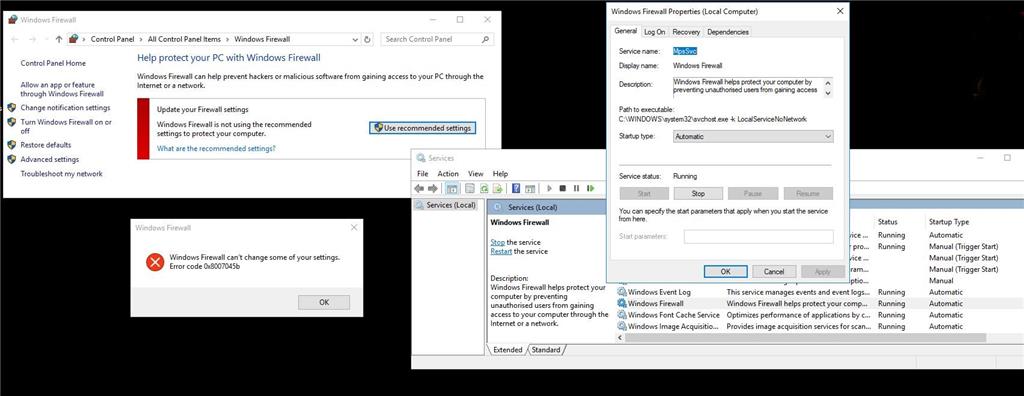1024x396 pixels.
Task: Click shield icon beside Restore defaults
Action: coord(11,144)
